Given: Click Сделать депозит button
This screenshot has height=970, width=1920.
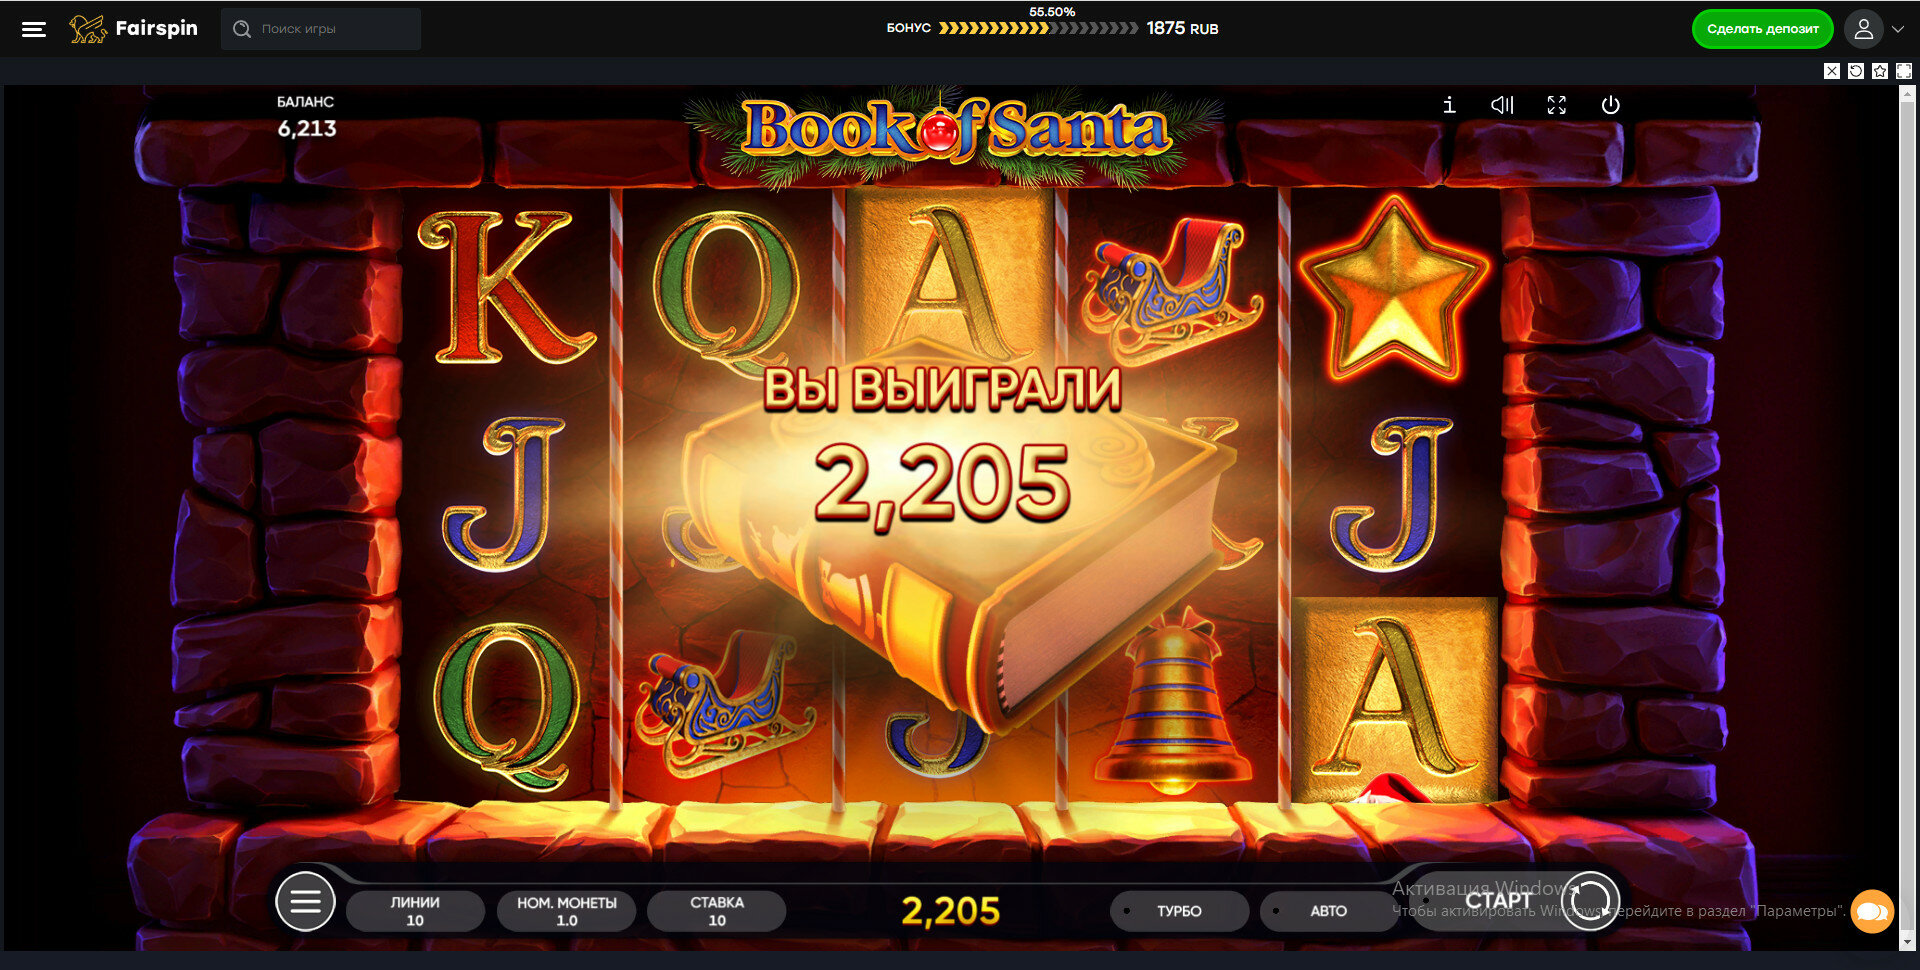Looking at the screenshot, I should tap(1762, 29).
